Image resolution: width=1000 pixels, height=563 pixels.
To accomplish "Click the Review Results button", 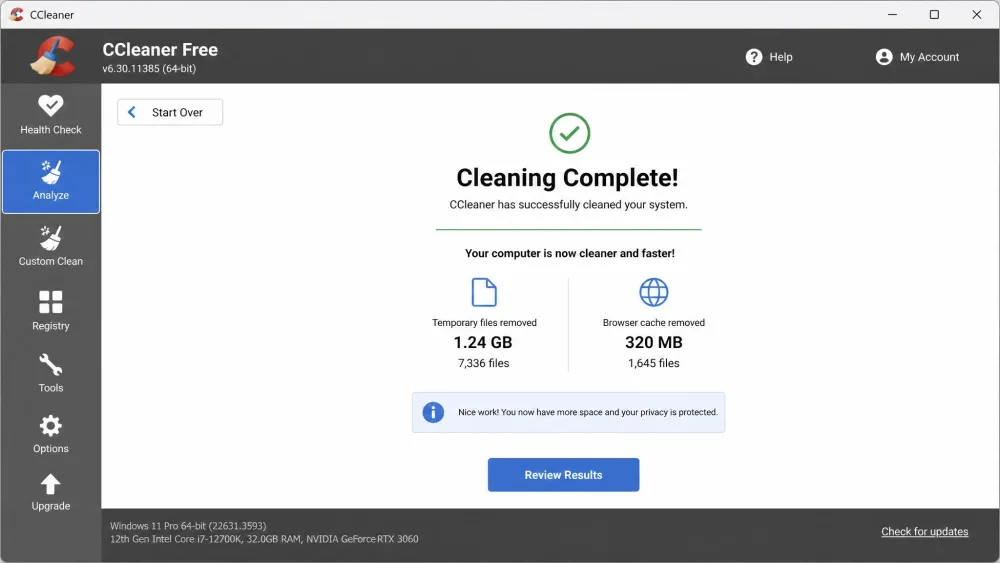I will point(563,474).
